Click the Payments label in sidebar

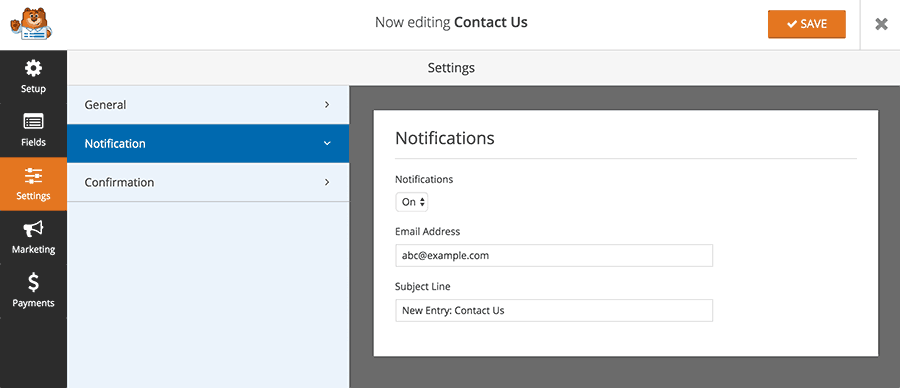pos(33,303)
